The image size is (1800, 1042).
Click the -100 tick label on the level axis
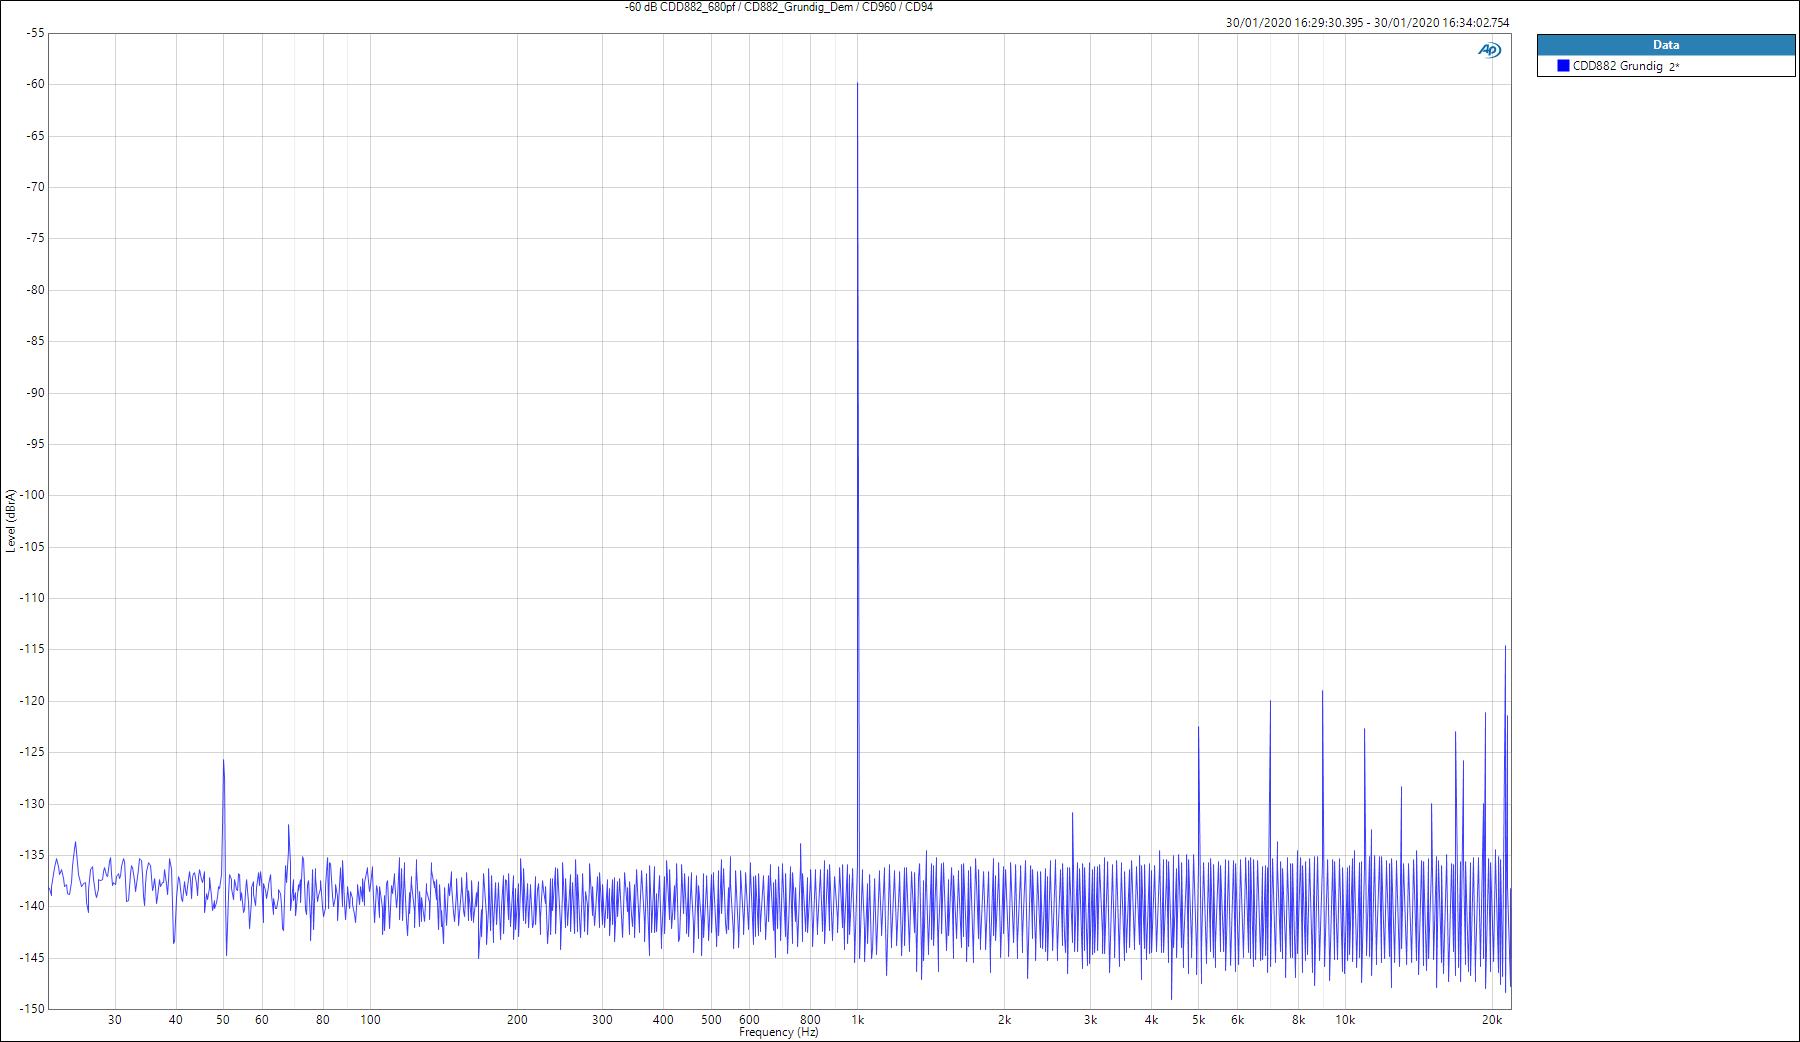coord(33,495)
